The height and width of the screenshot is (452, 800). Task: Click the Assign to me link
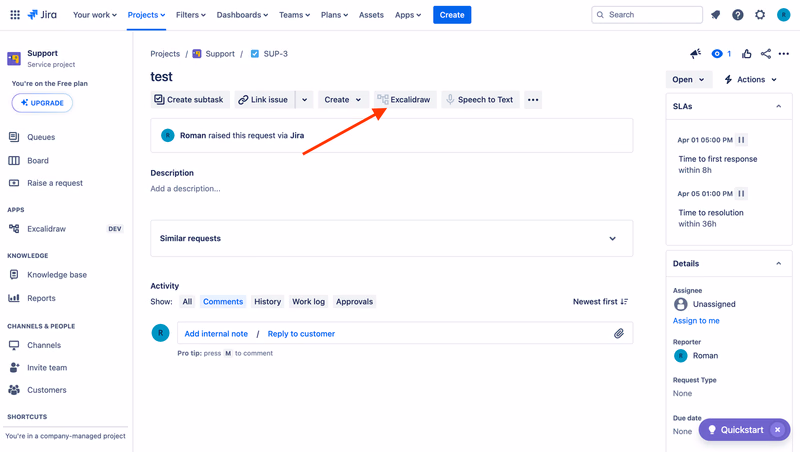tap(696, 320)
